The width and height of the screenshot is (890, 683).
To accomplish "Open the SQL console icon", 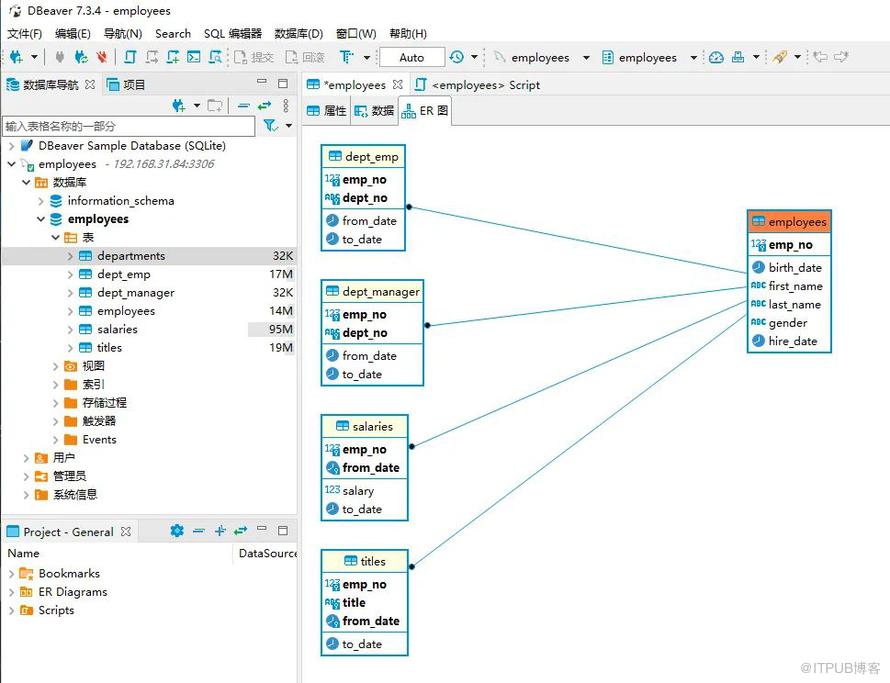I will [194, 57].
